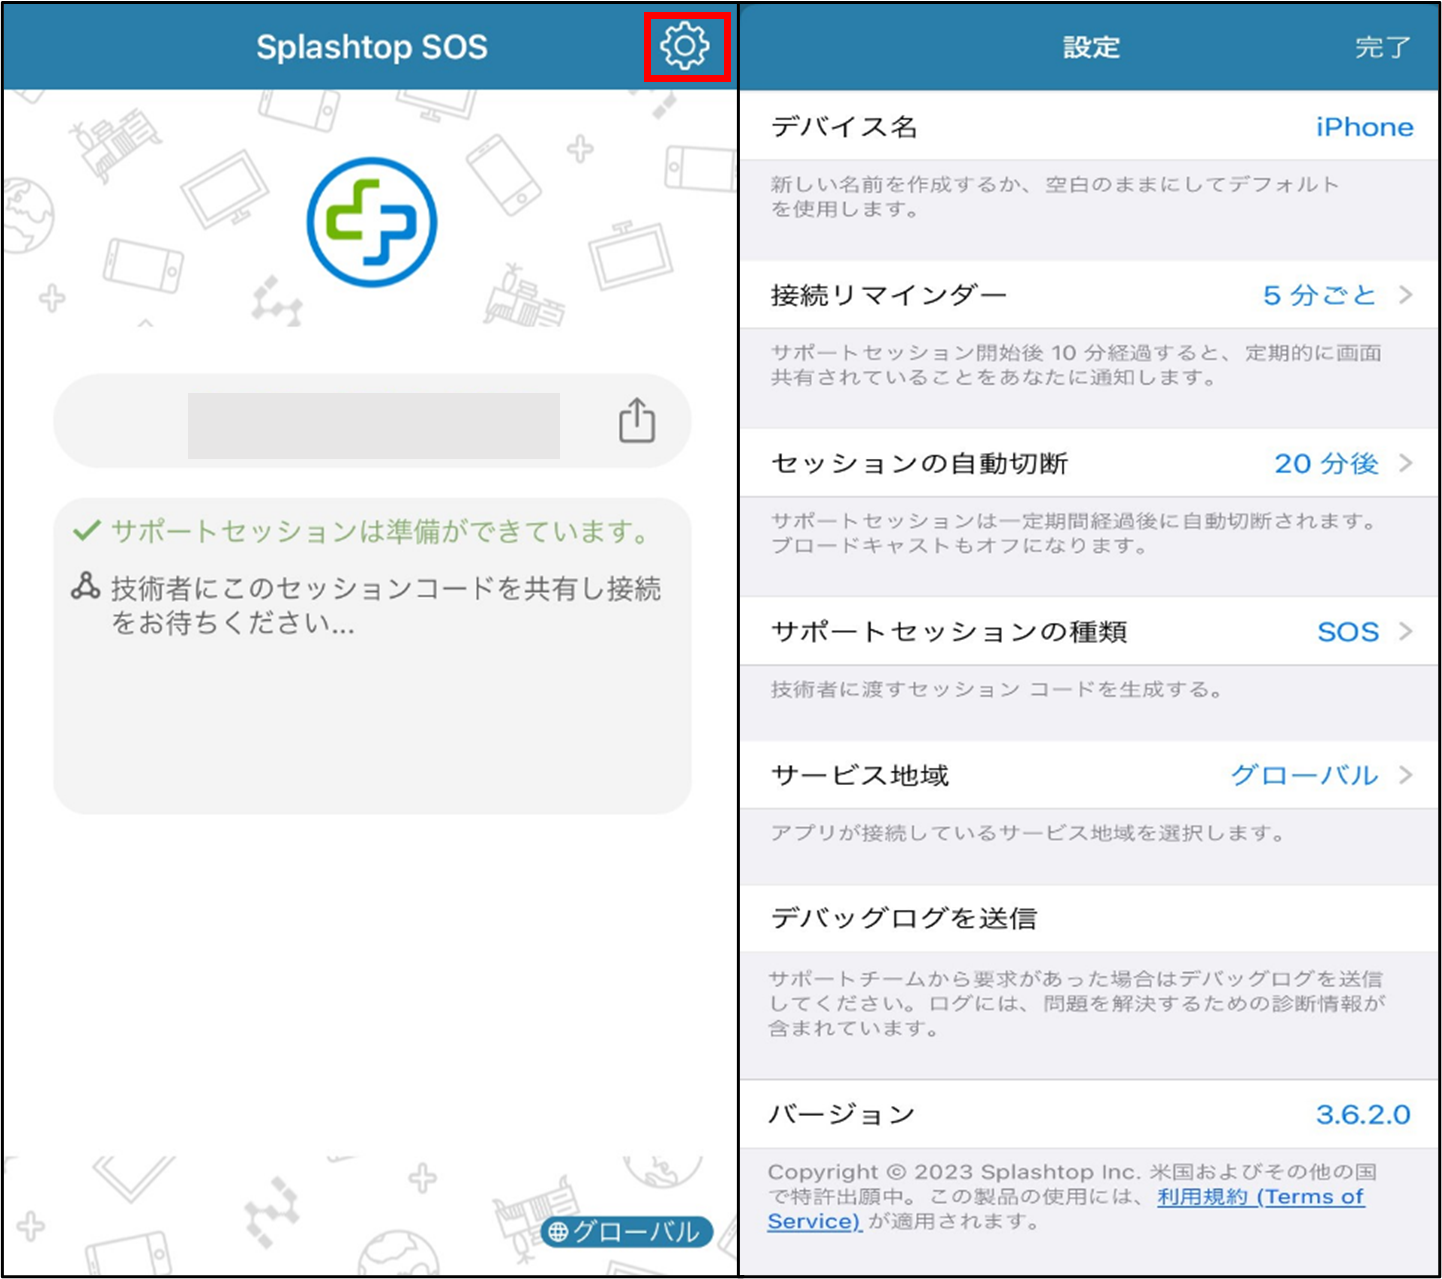Click the 設定 header title
The image size is (1442, 1279).
(x=1091, y=47)
